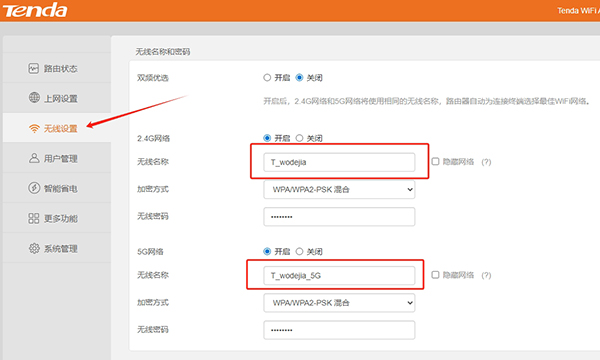Click the gear icon for 系统管理
600x360 pixels.
(34, 248)
